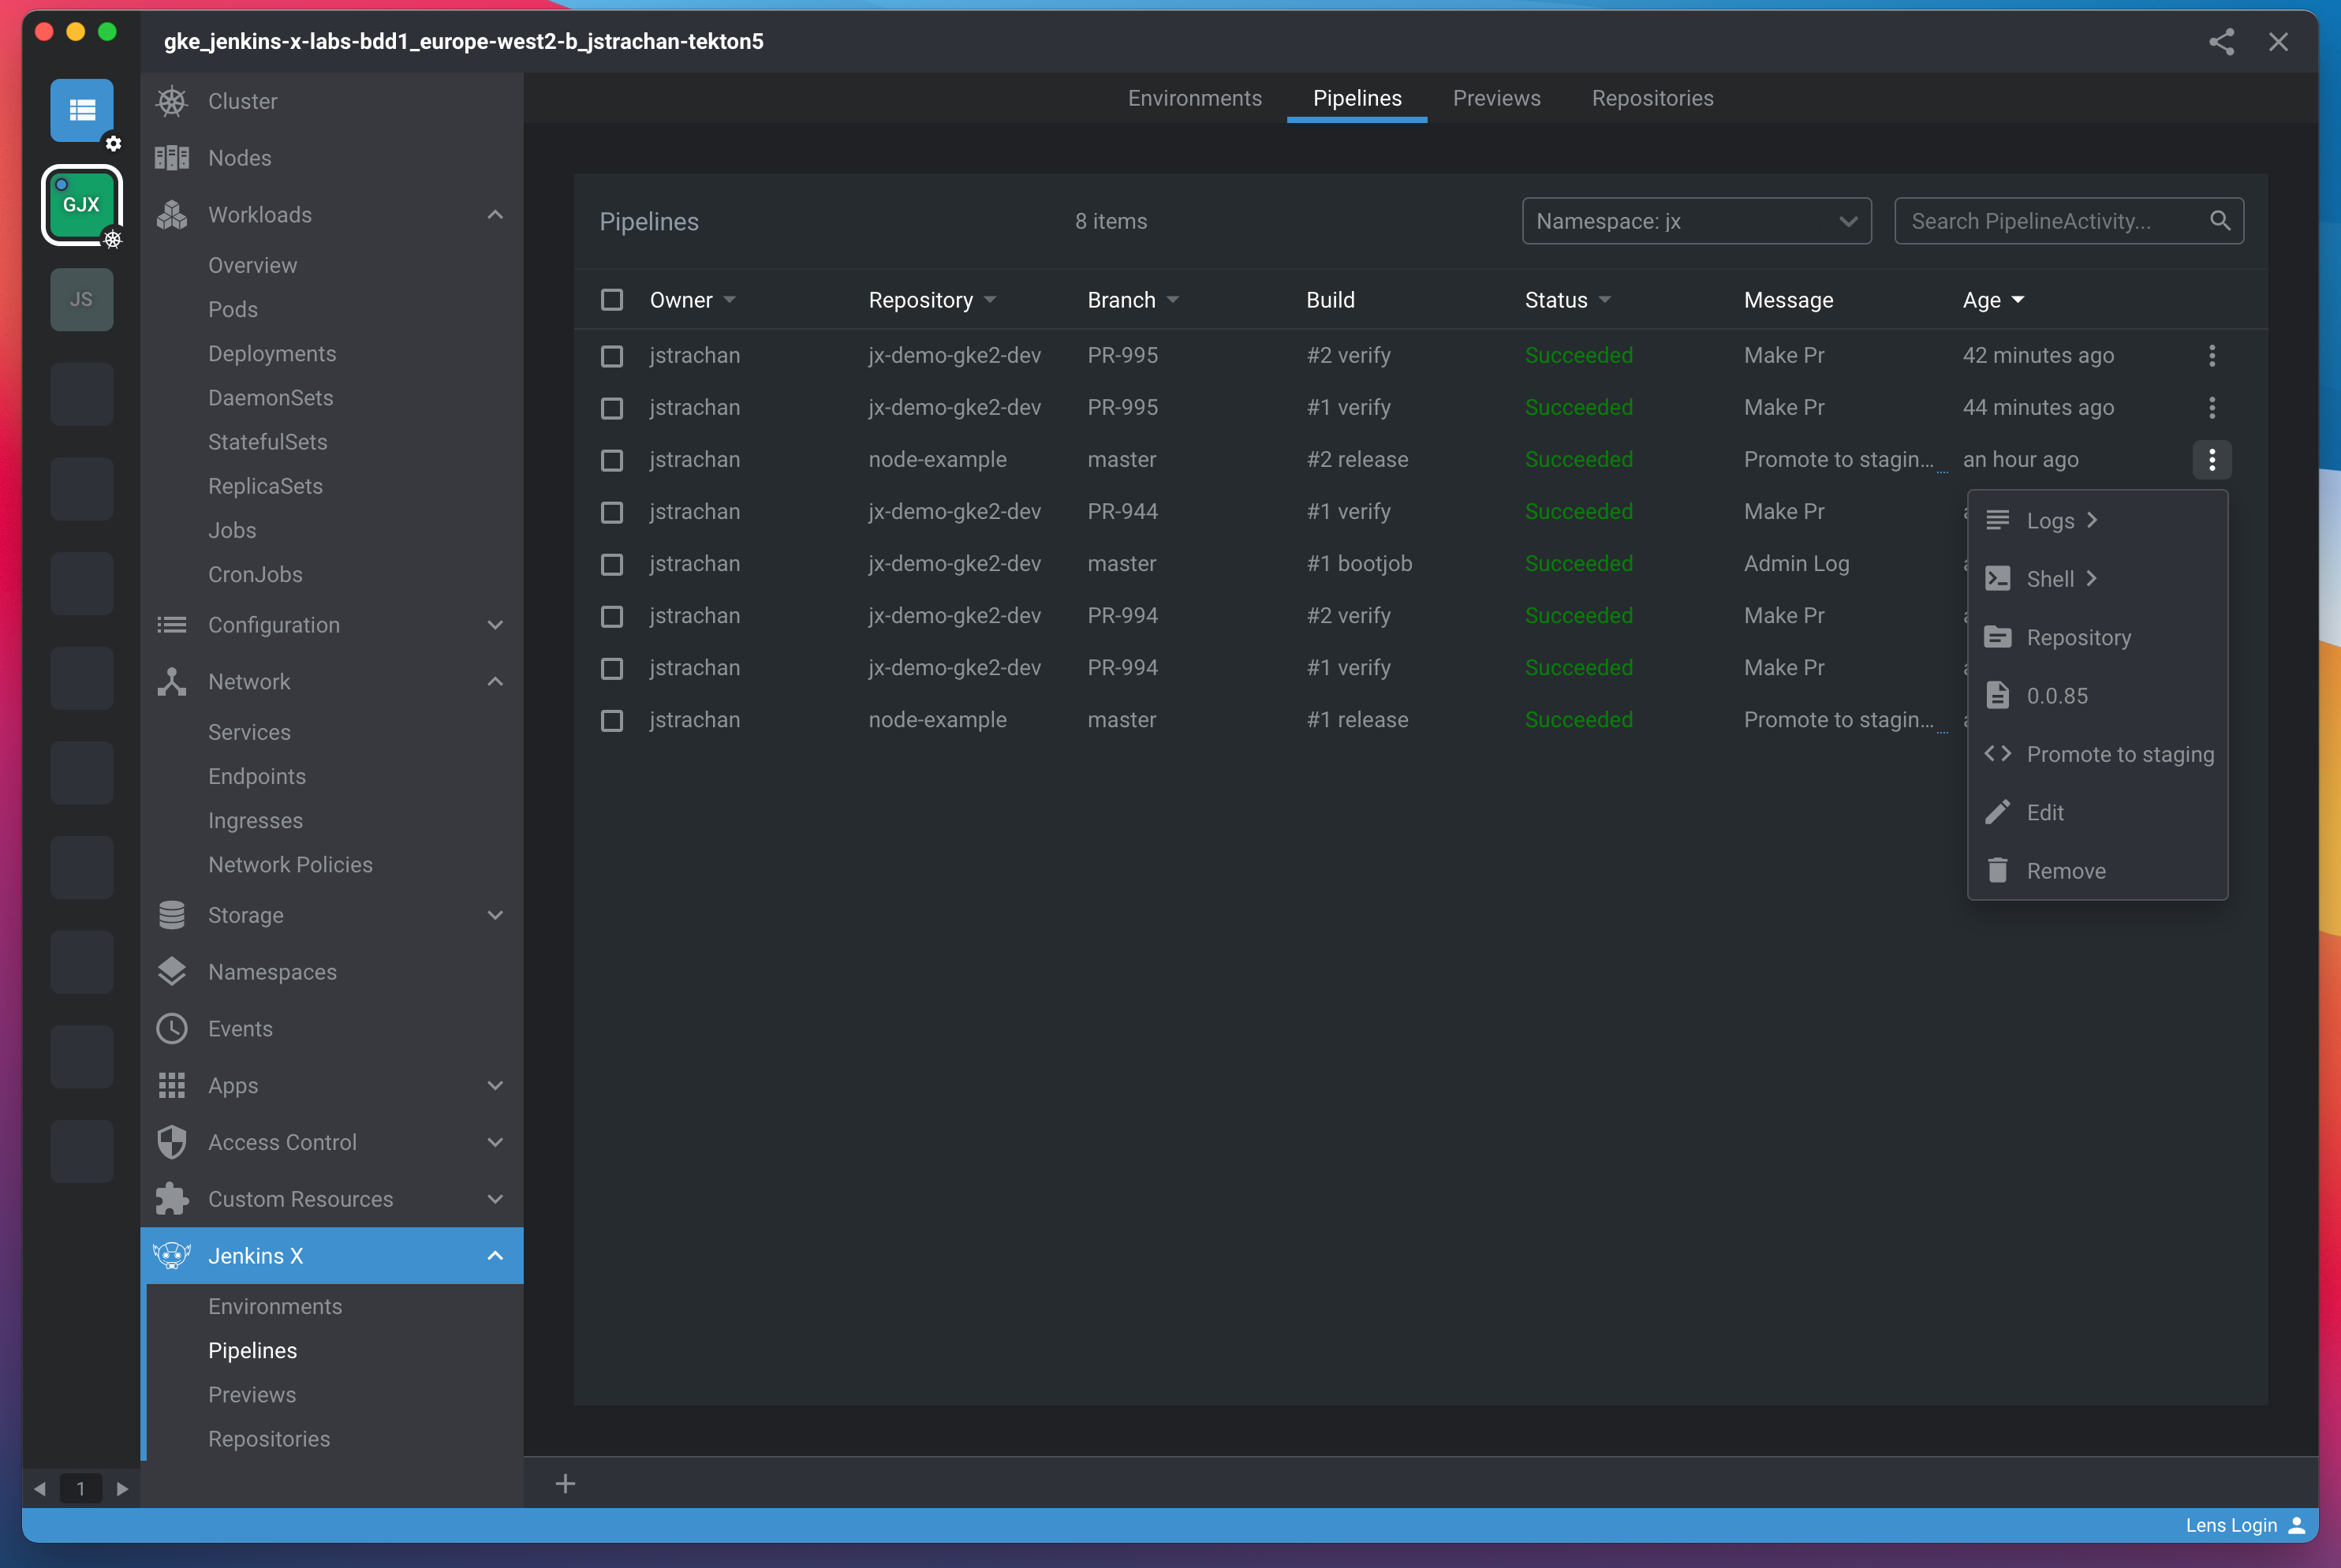Viewport: 2341px width, 1568px height.
Task: Switch to the Environments tab
Action: pos(1194,98)
